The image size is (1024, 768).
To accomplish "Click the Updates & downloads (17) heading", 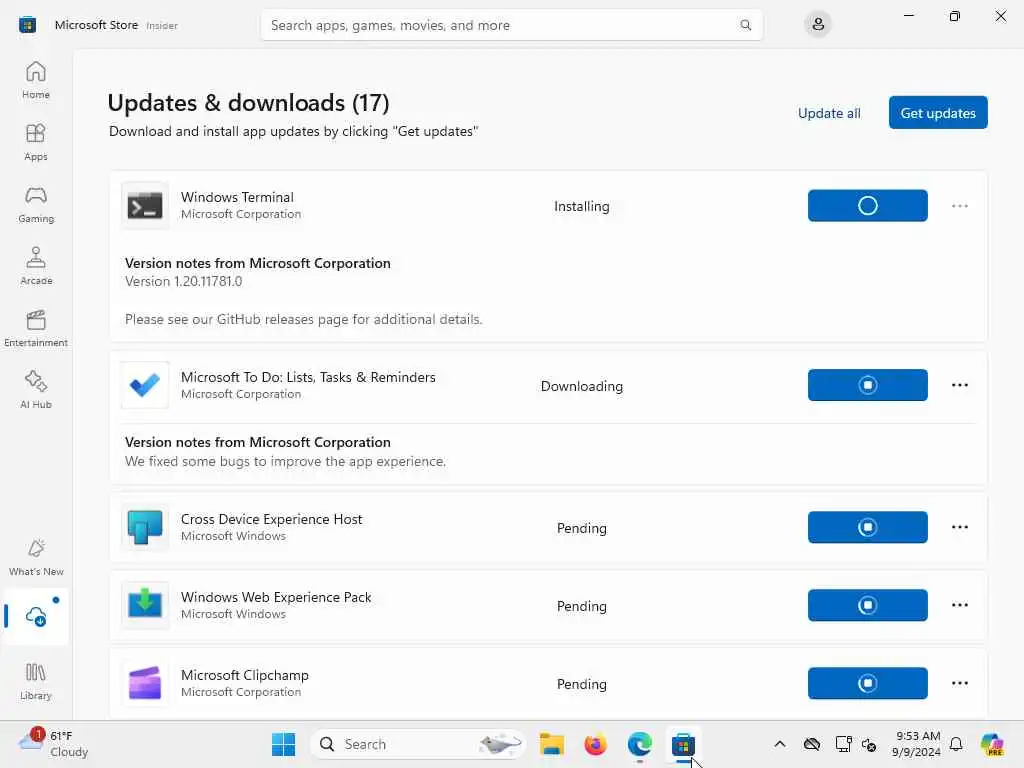I will 248,103.
